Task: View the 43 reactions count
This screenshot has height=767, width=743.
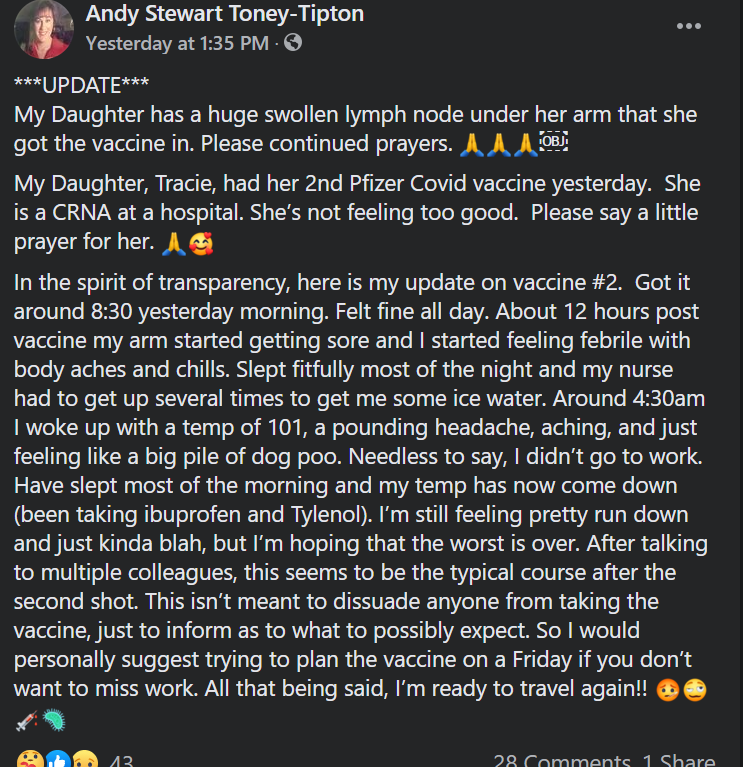Action: click(x=121, y=762)
